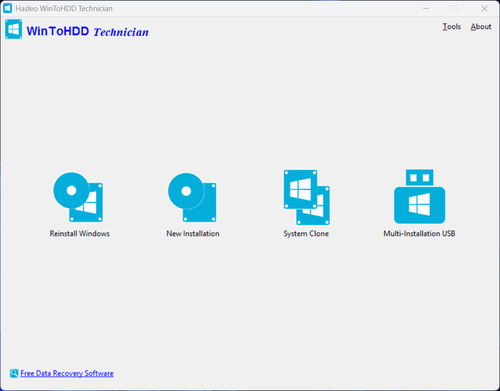Click the Reinstall Windows label
The image size is (500, 391).
80,234
